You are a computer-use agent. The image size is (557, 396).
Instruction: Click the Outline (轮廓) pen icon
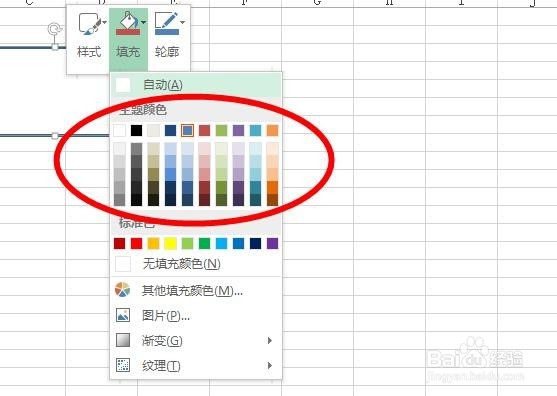click(167, 23)
